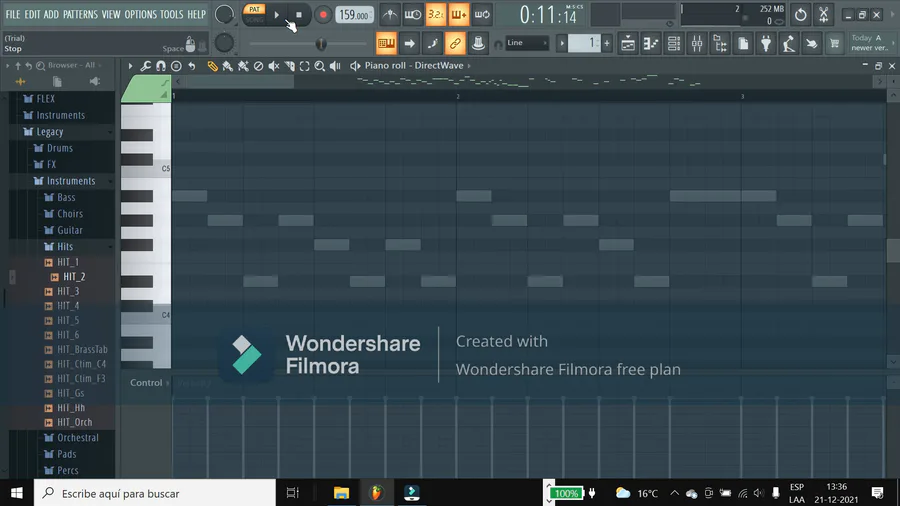
Task: Select the Mute tool in piano roll
Action: [x=274, y=66]
